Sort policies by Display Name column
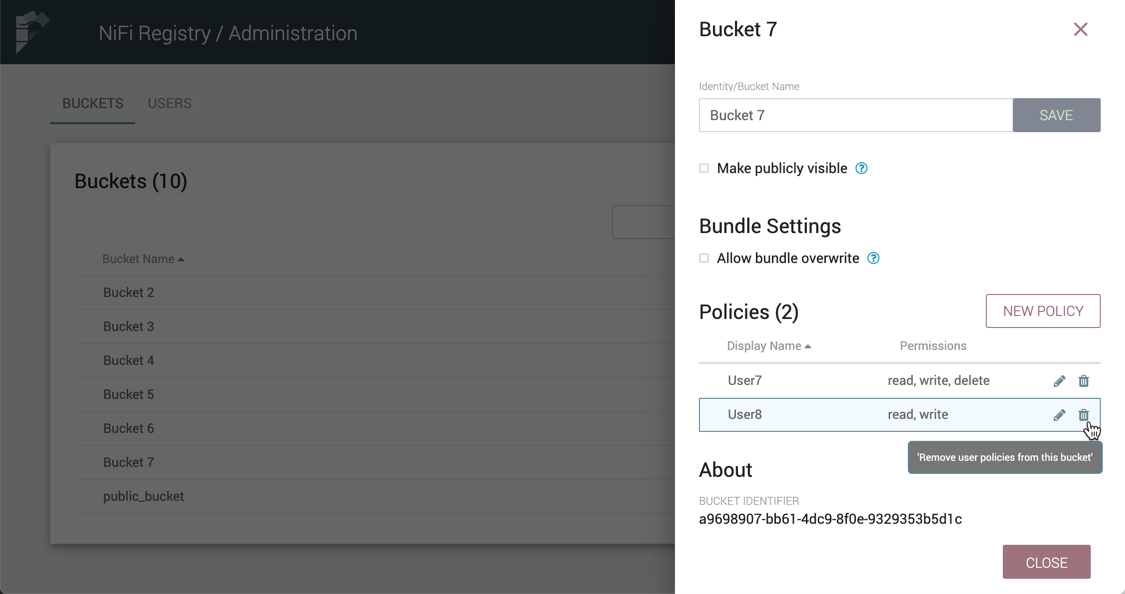 768,346
